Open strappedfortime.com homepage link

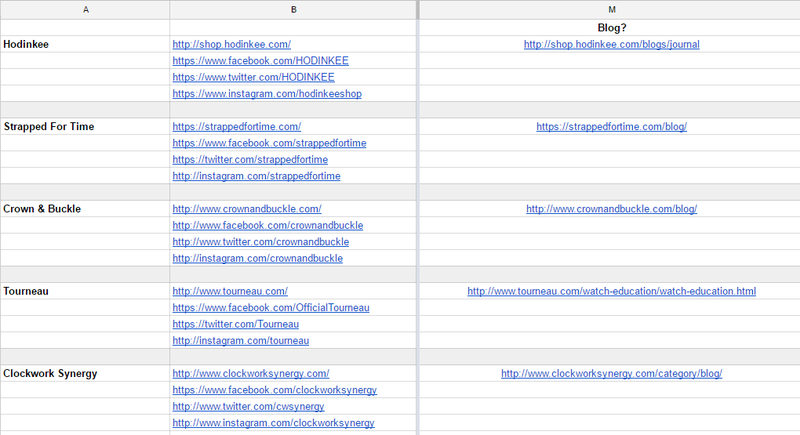point(237,126)
